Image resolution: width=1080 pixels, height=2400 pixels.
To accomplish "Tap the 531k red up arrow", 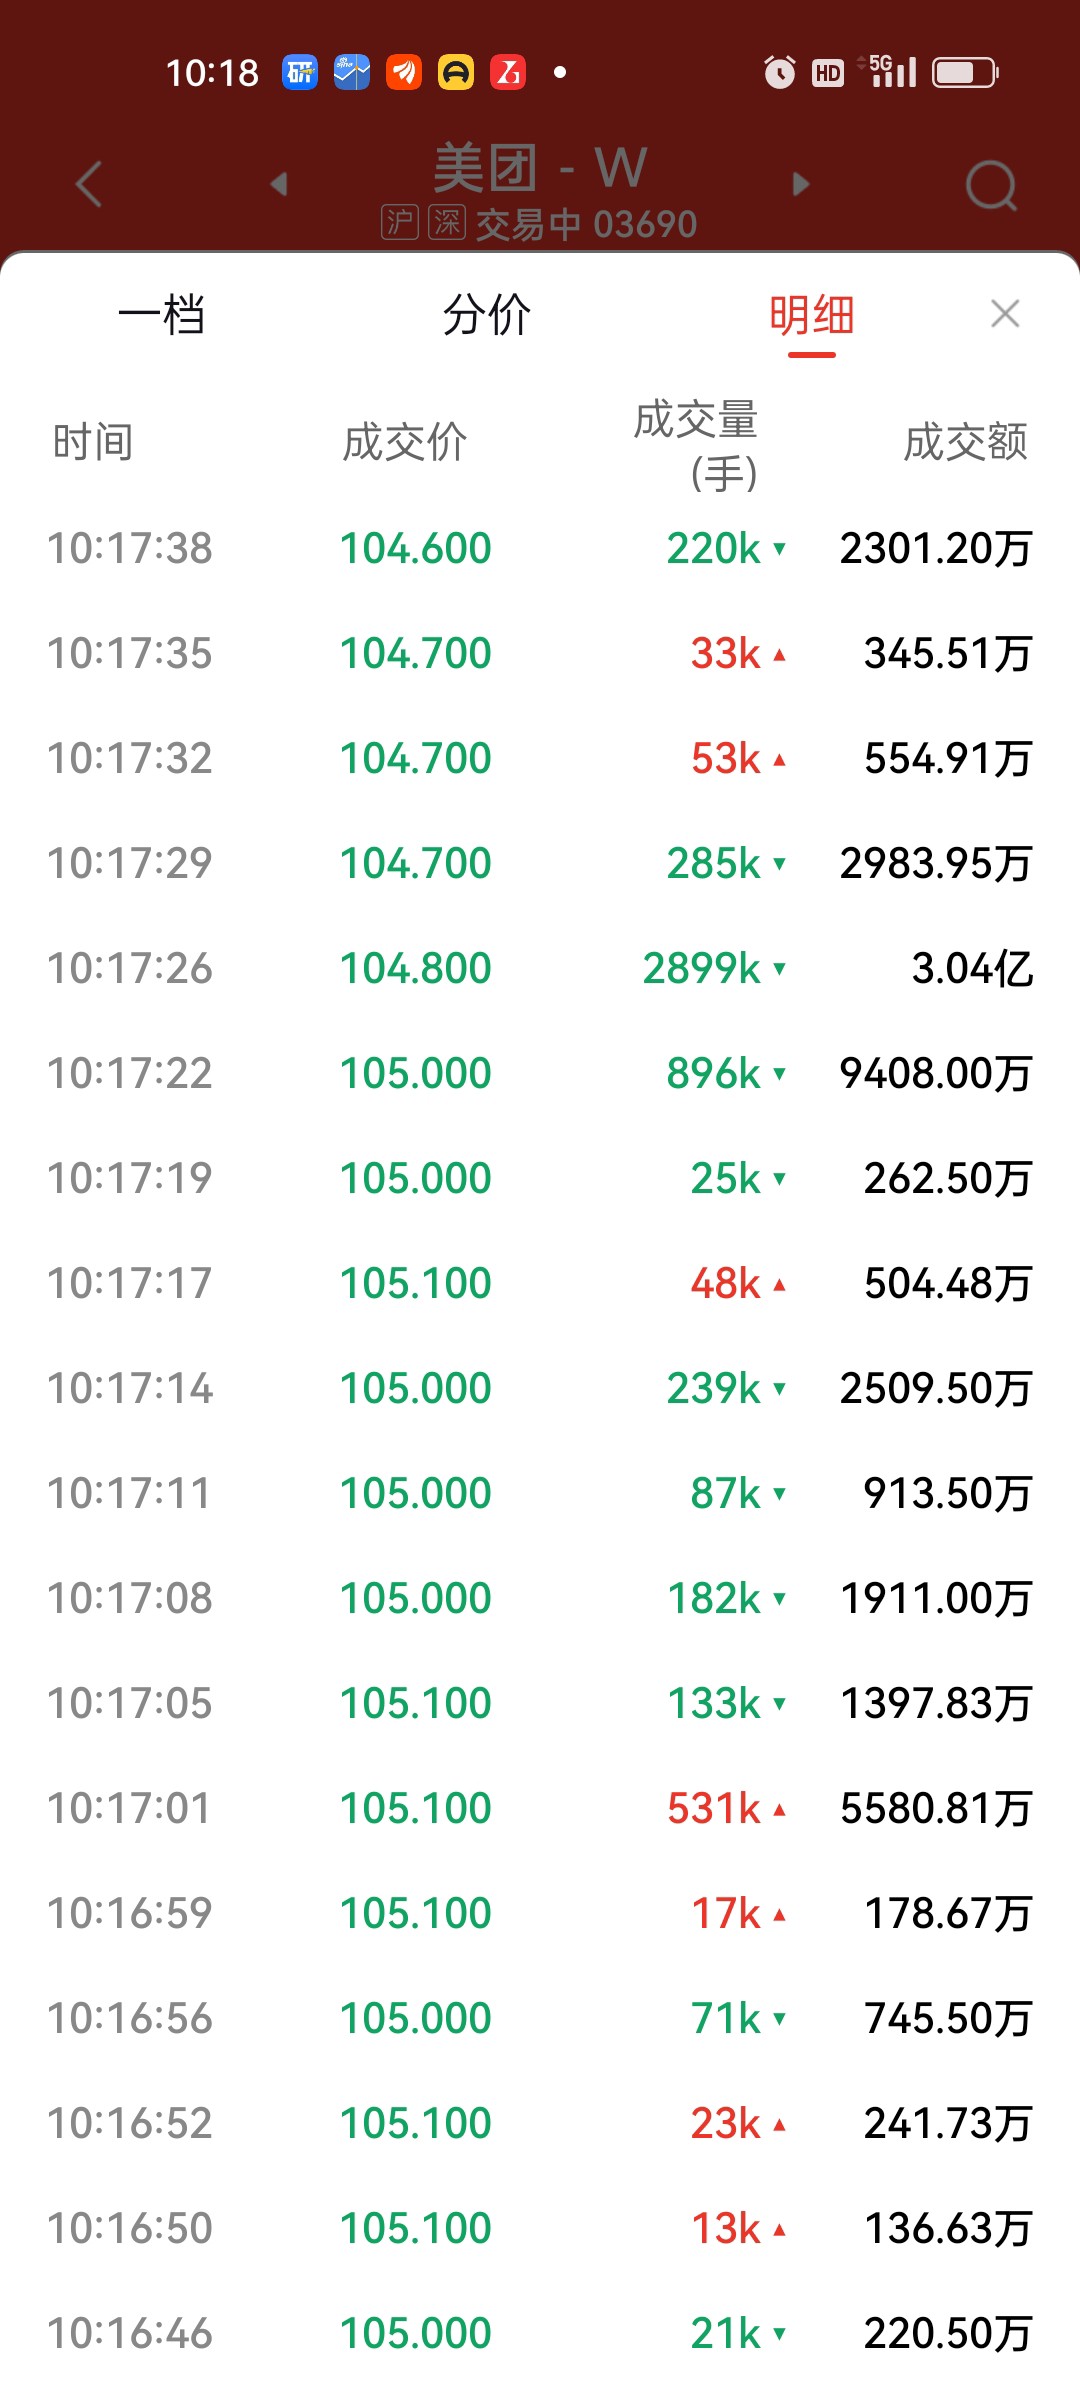I will (x=780, y=1808).
